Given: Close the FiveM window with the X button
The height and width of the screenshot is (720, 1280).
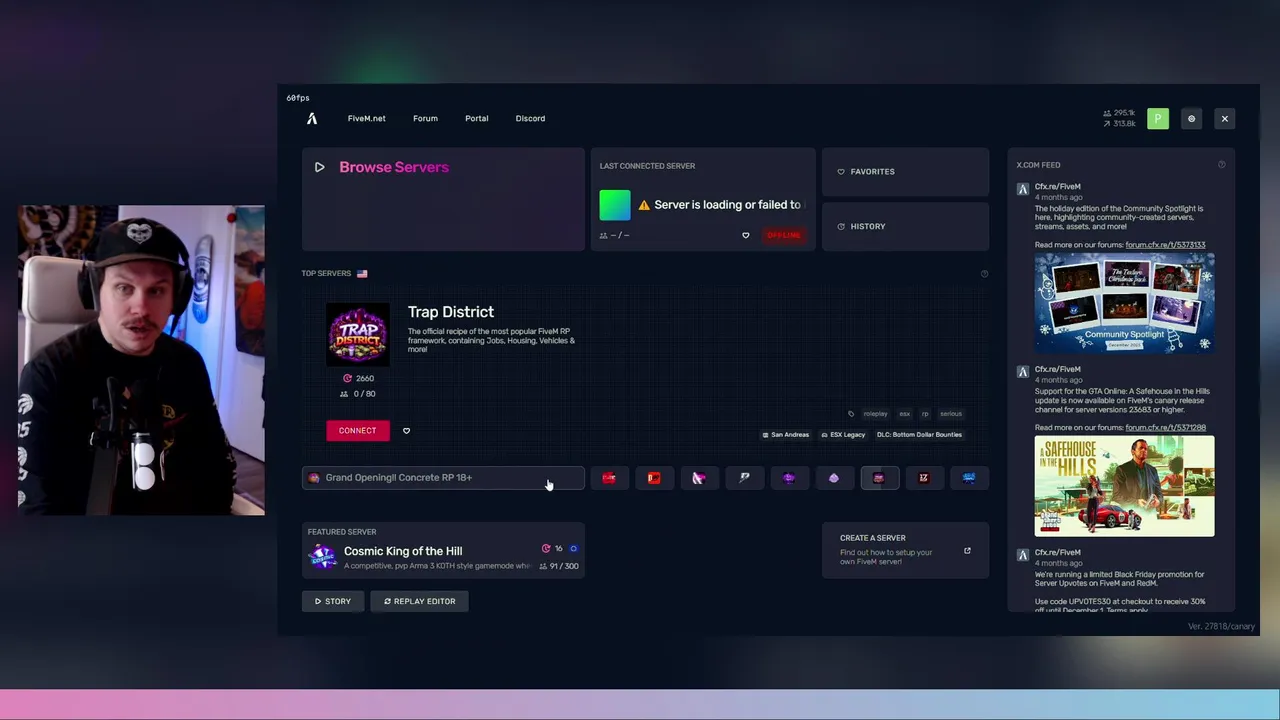Looking at the screenshot, I should tap(1224, 119).
